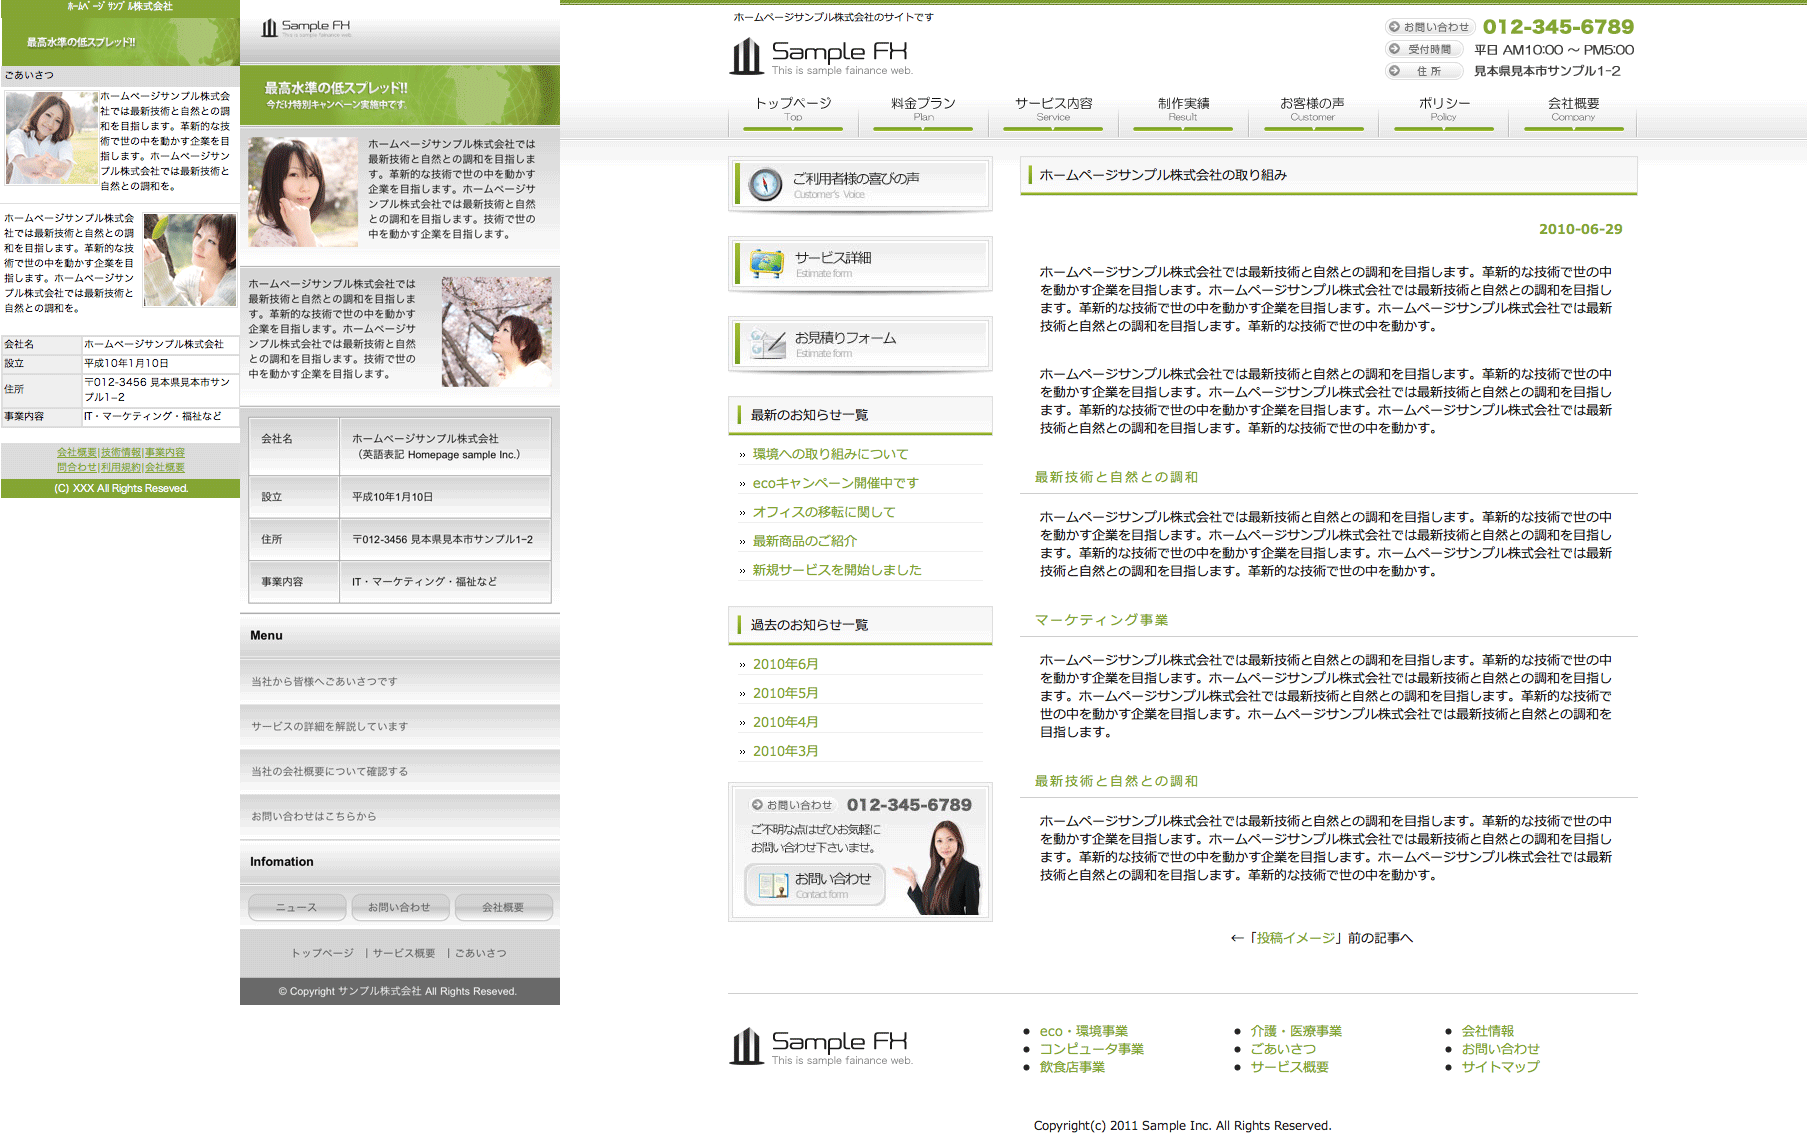Open the 環境への取り組みについて news link
The width and height of the screenshot is (1807, 1137).
(830, 454)
